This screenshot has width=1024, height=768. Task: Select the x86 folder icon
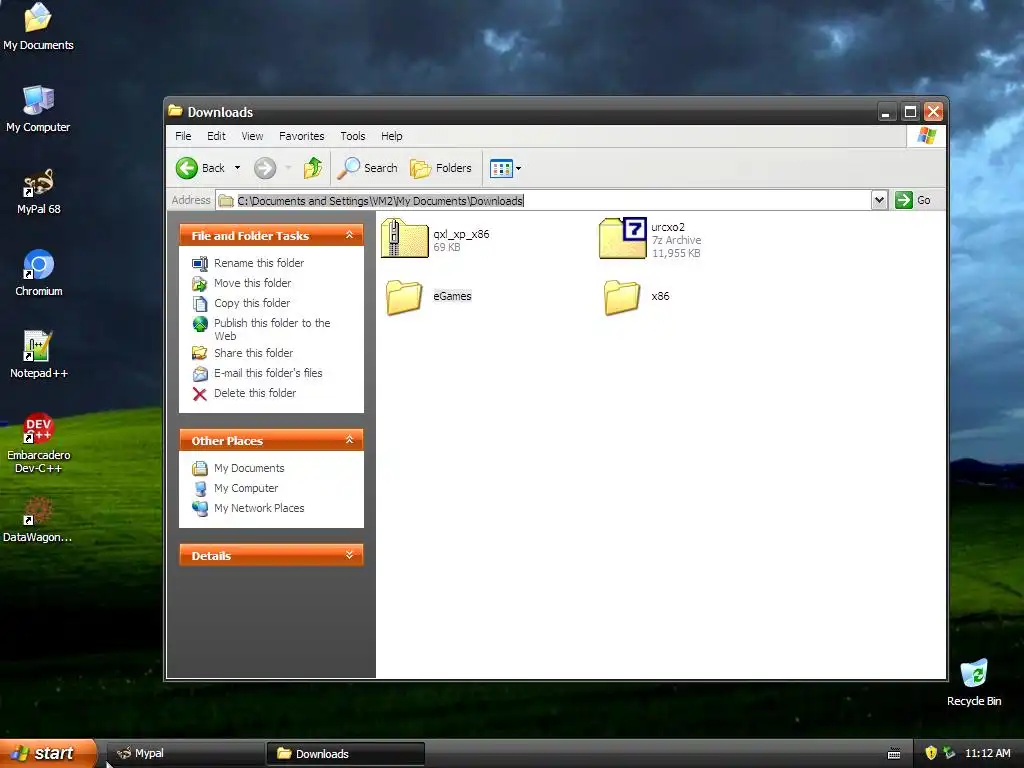pyautogui.click(x=622, y=297)
